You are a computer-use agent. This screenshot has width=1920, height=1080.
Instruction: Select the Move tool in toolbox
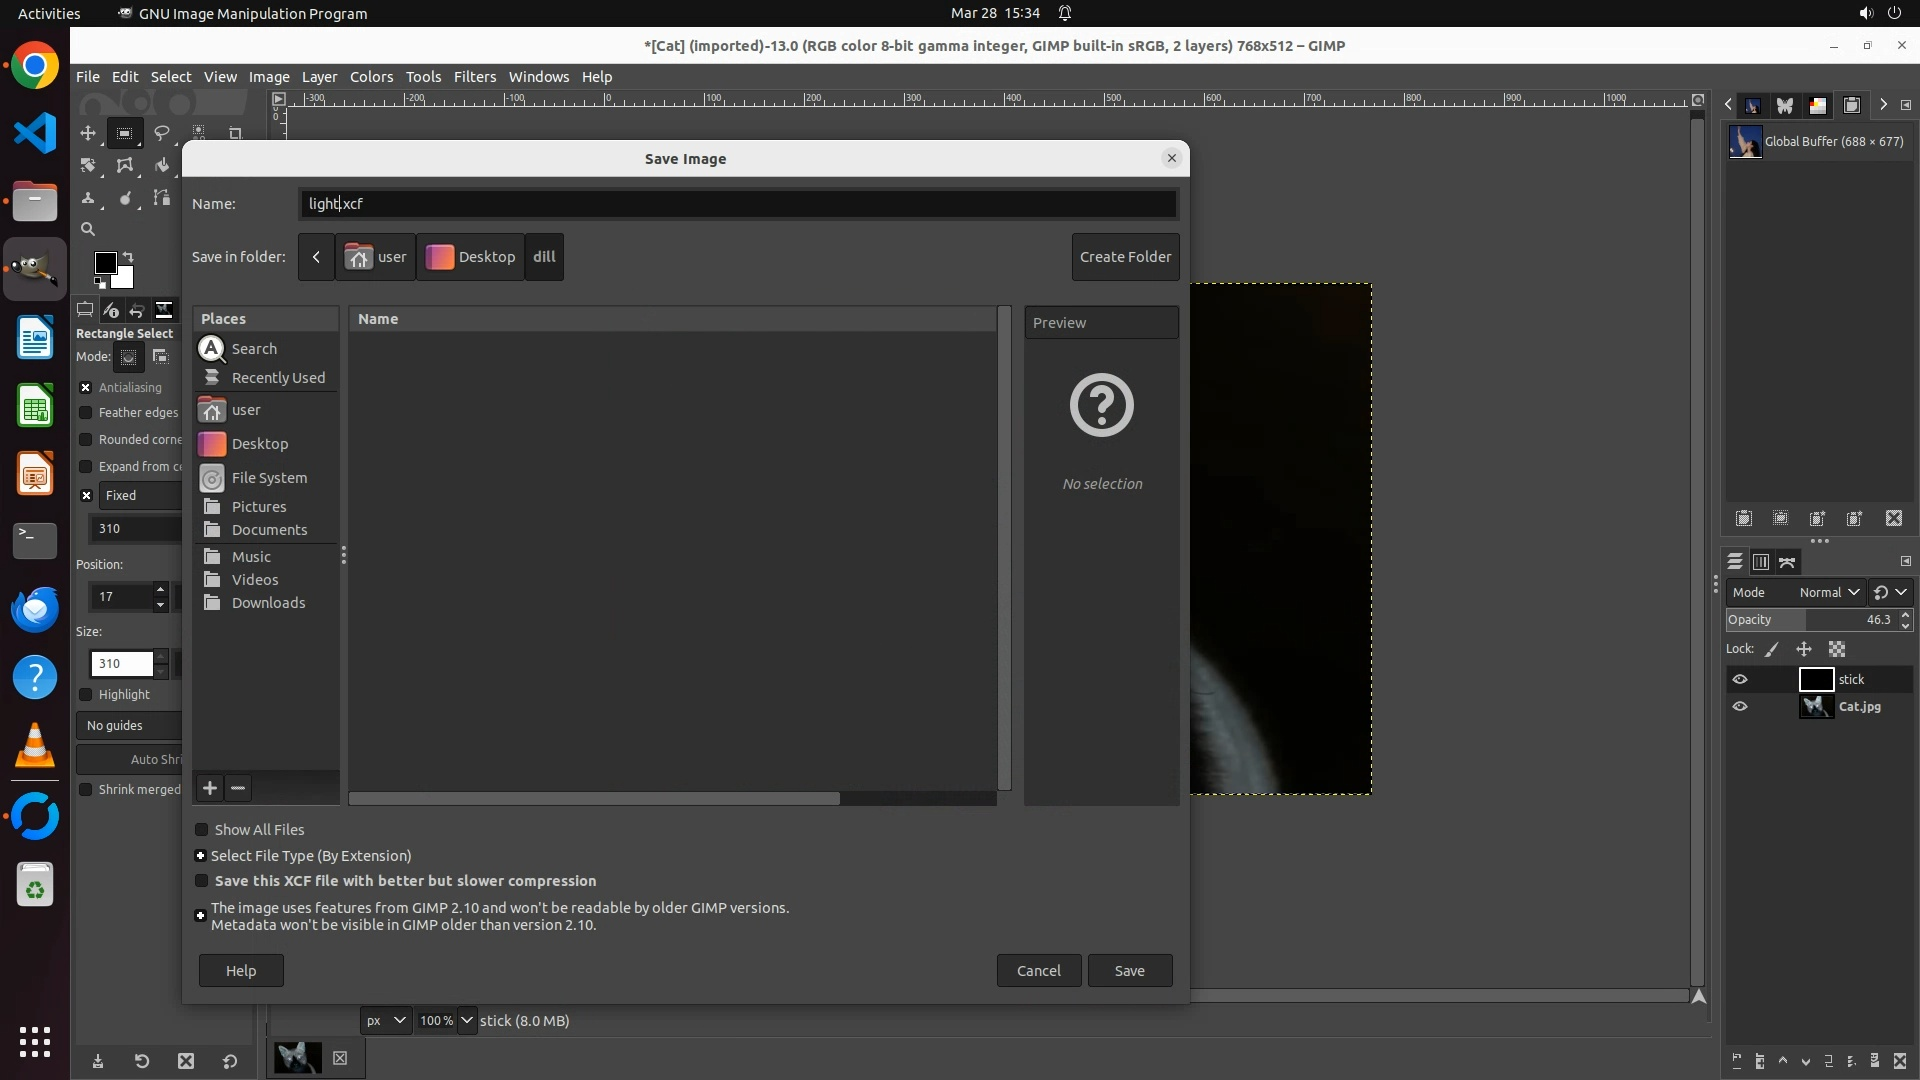[88, 133]
